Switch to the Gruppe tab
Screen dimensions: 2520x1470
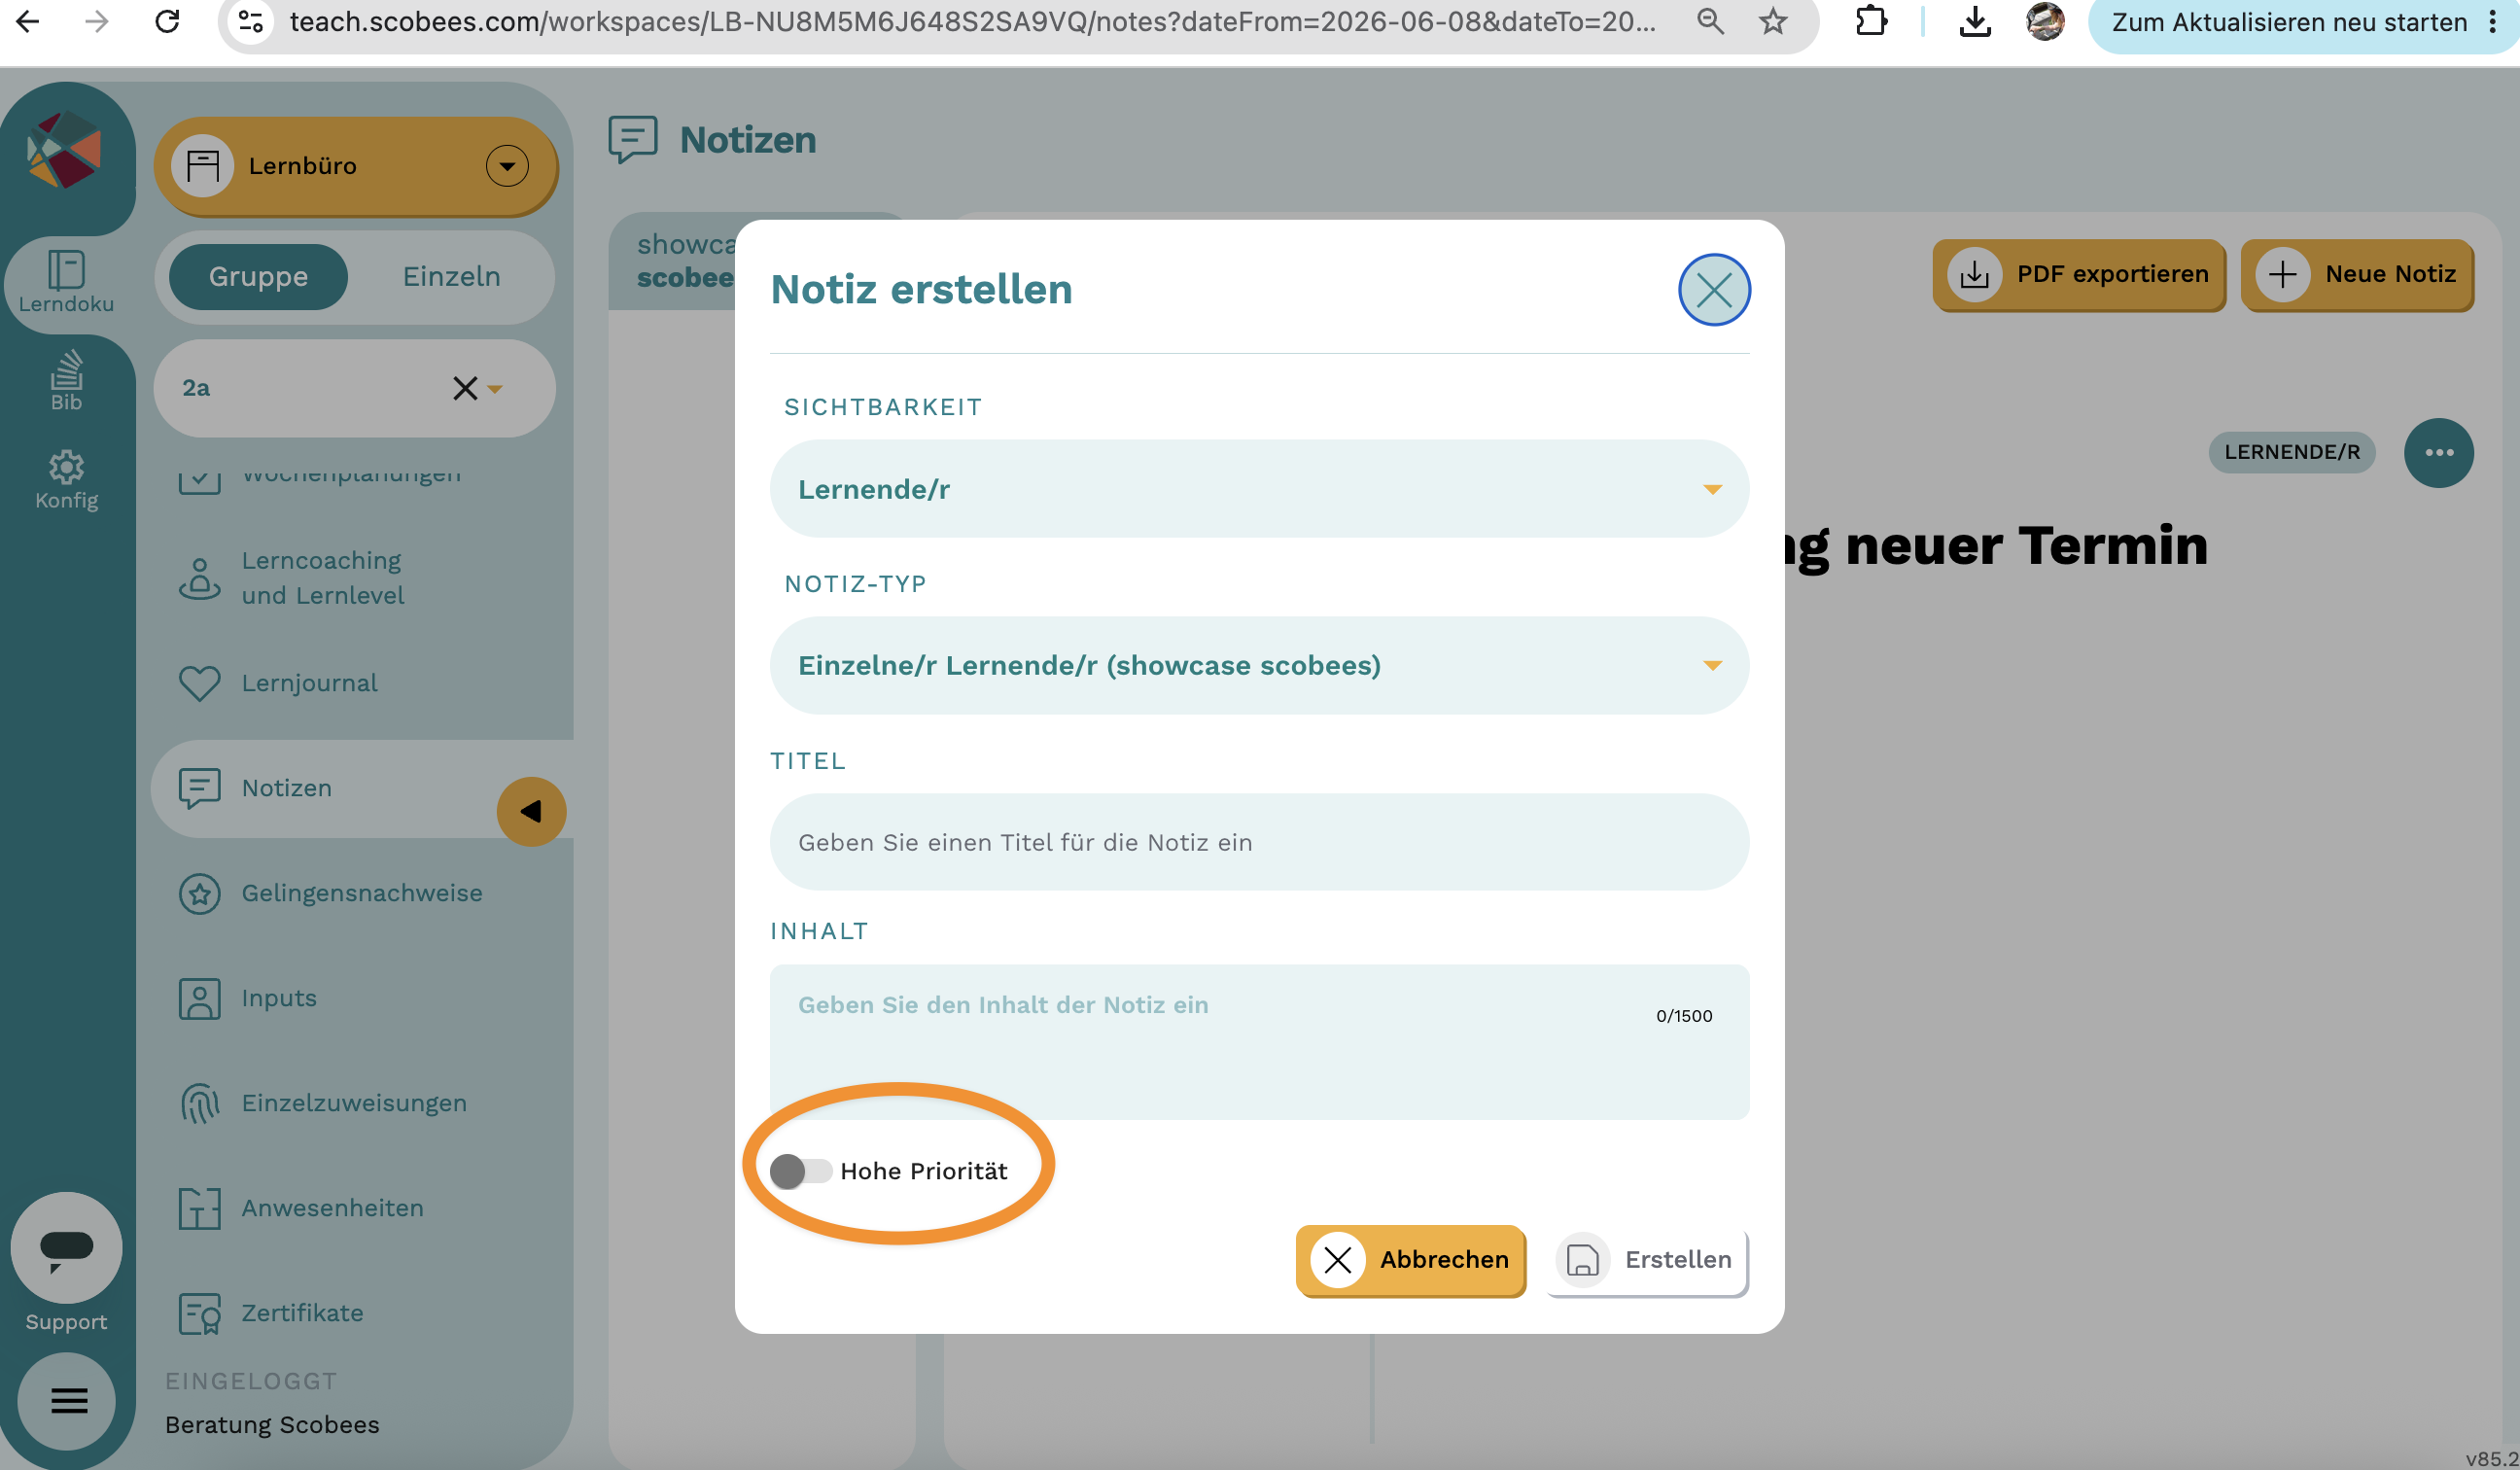(x=258, y=277)
